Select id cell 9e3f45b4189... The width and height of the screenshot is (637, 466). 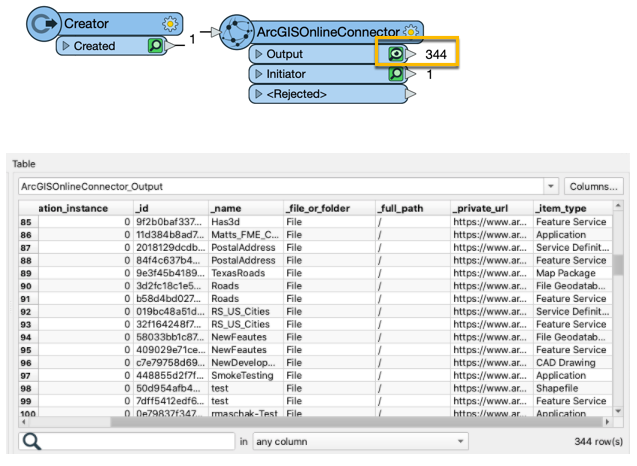click(171, 273)
